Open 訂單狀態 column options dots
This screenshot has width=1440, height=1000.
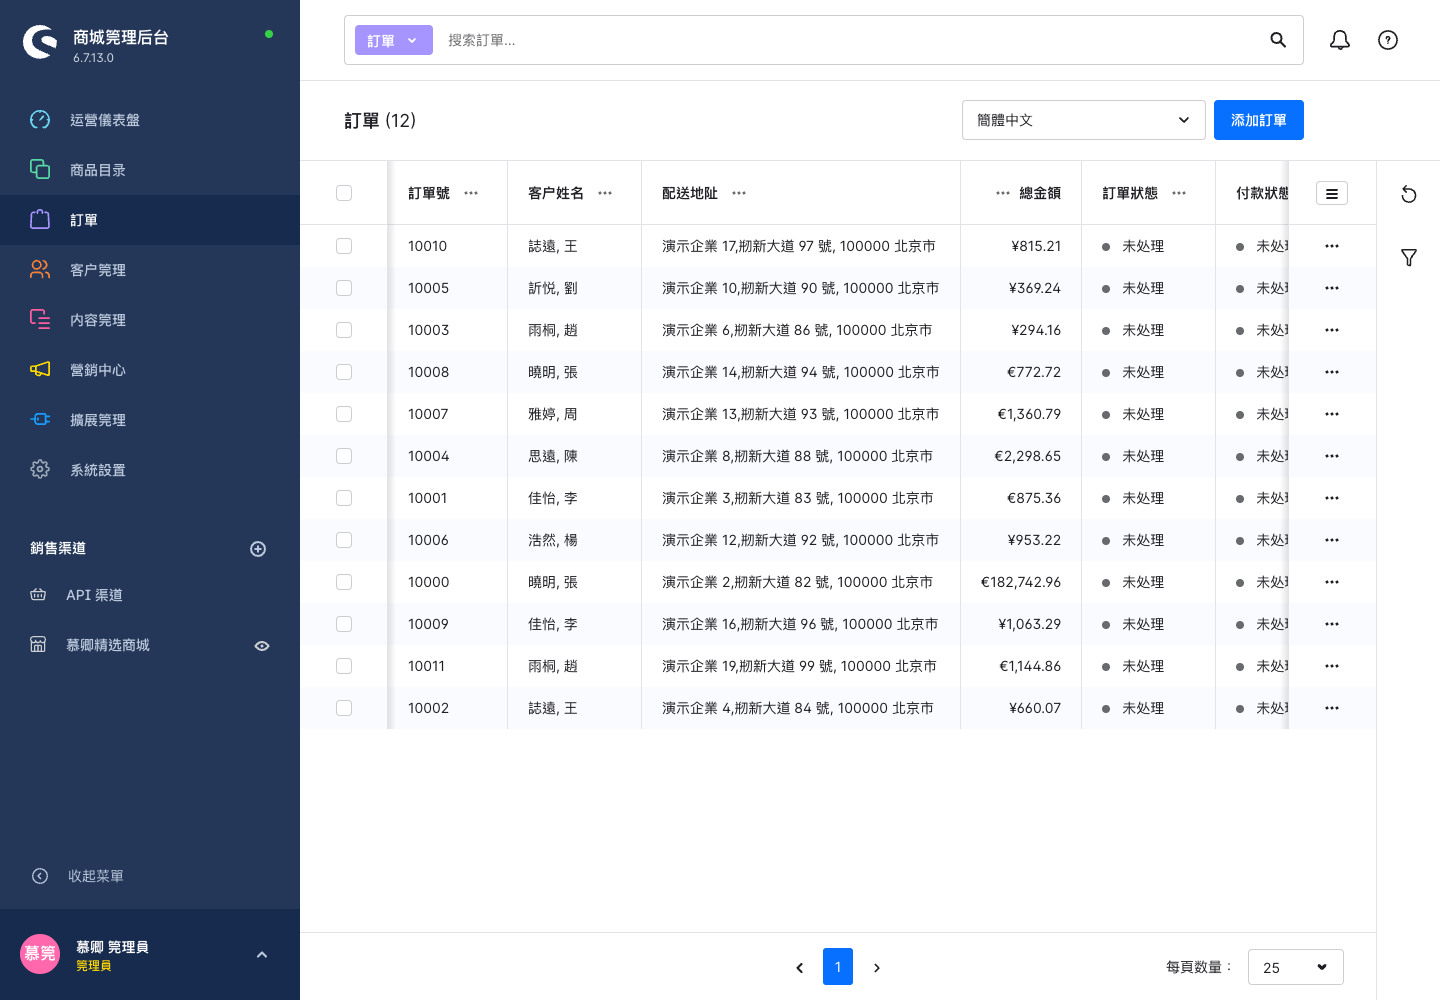pos(1179,193)
